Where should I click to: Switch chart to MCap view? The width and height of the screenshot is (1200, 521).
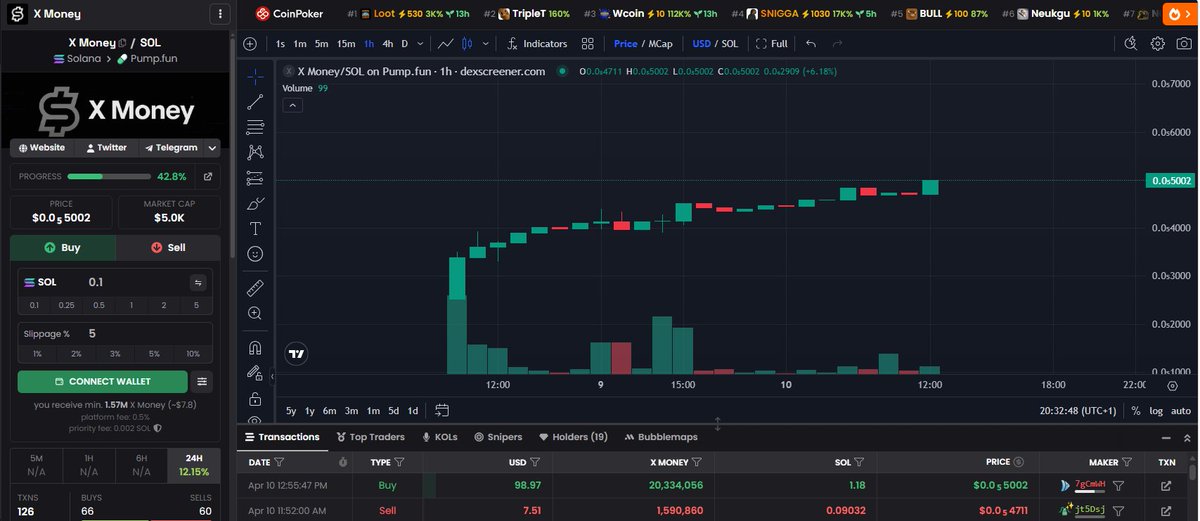(x=660, y=44)
